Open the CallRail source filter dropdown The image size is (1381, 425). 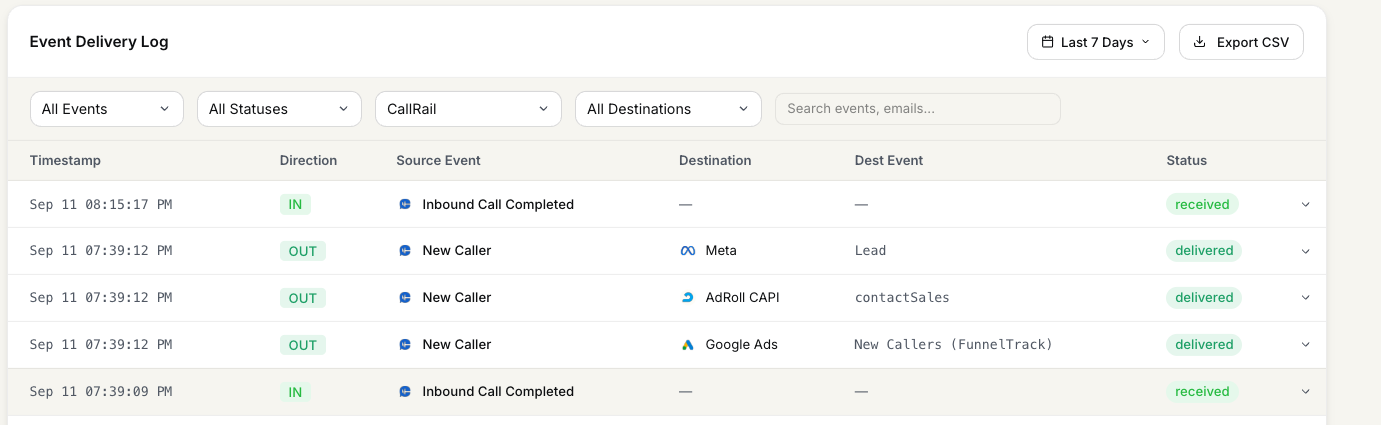tap(468, 109)
